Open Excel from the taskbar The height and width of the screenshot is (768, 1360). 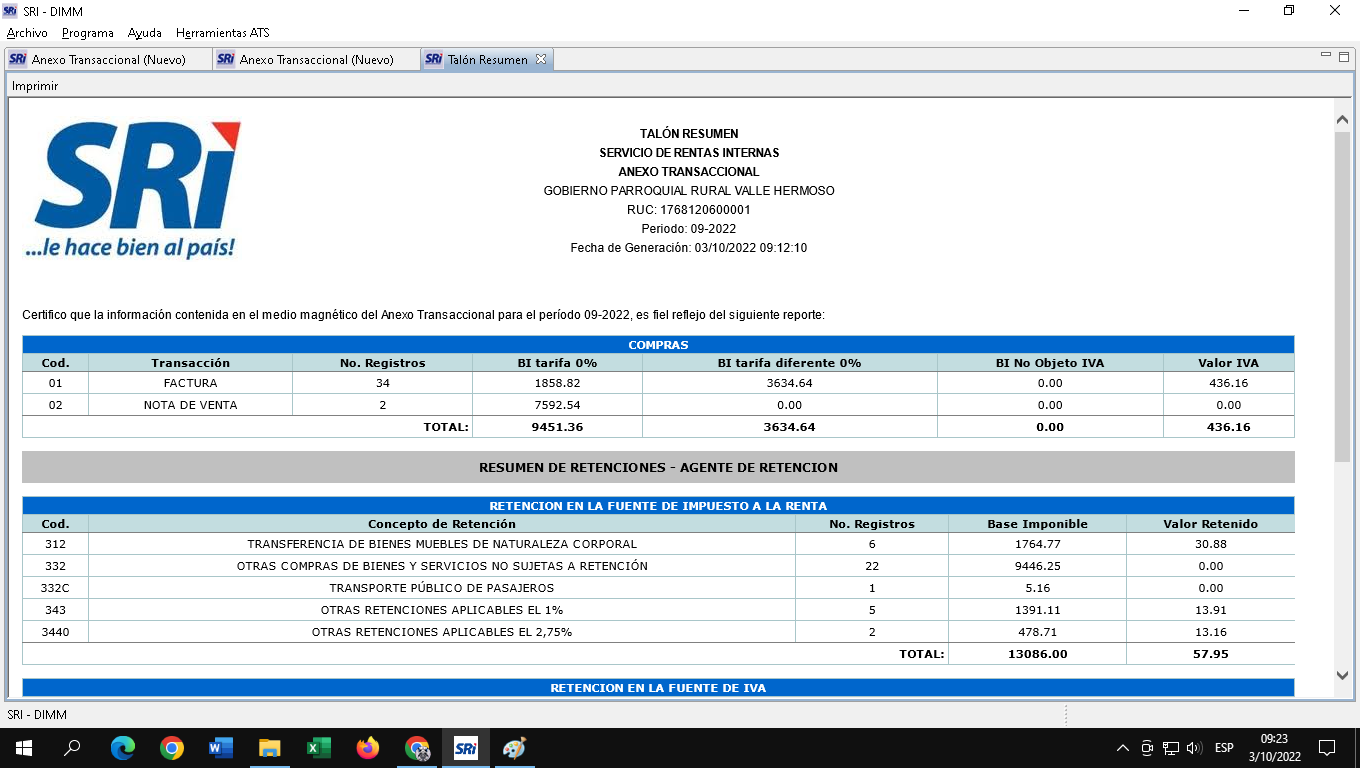[318, 748]
